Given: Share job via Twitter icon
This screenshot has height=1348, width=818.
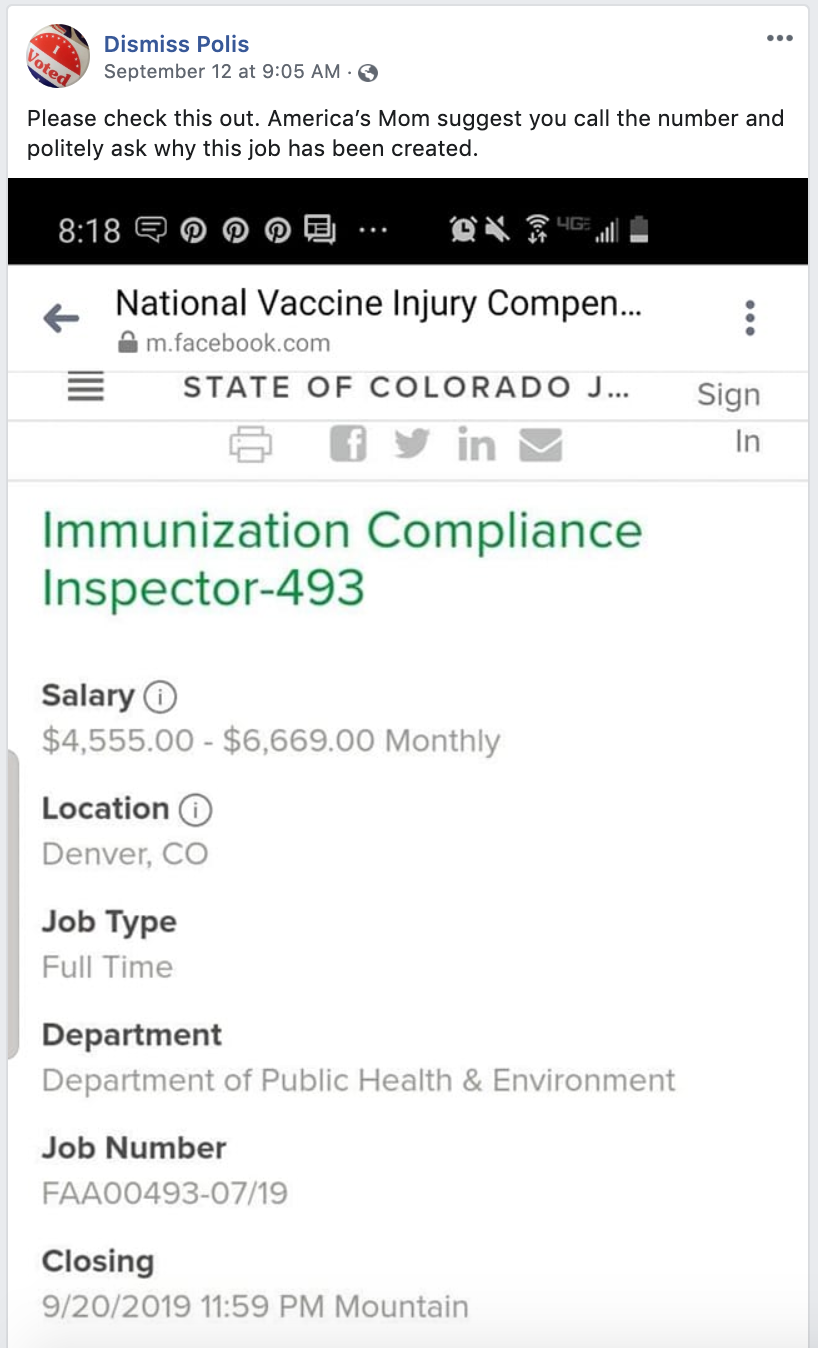Looking at the screenshot, I should 412,444.
